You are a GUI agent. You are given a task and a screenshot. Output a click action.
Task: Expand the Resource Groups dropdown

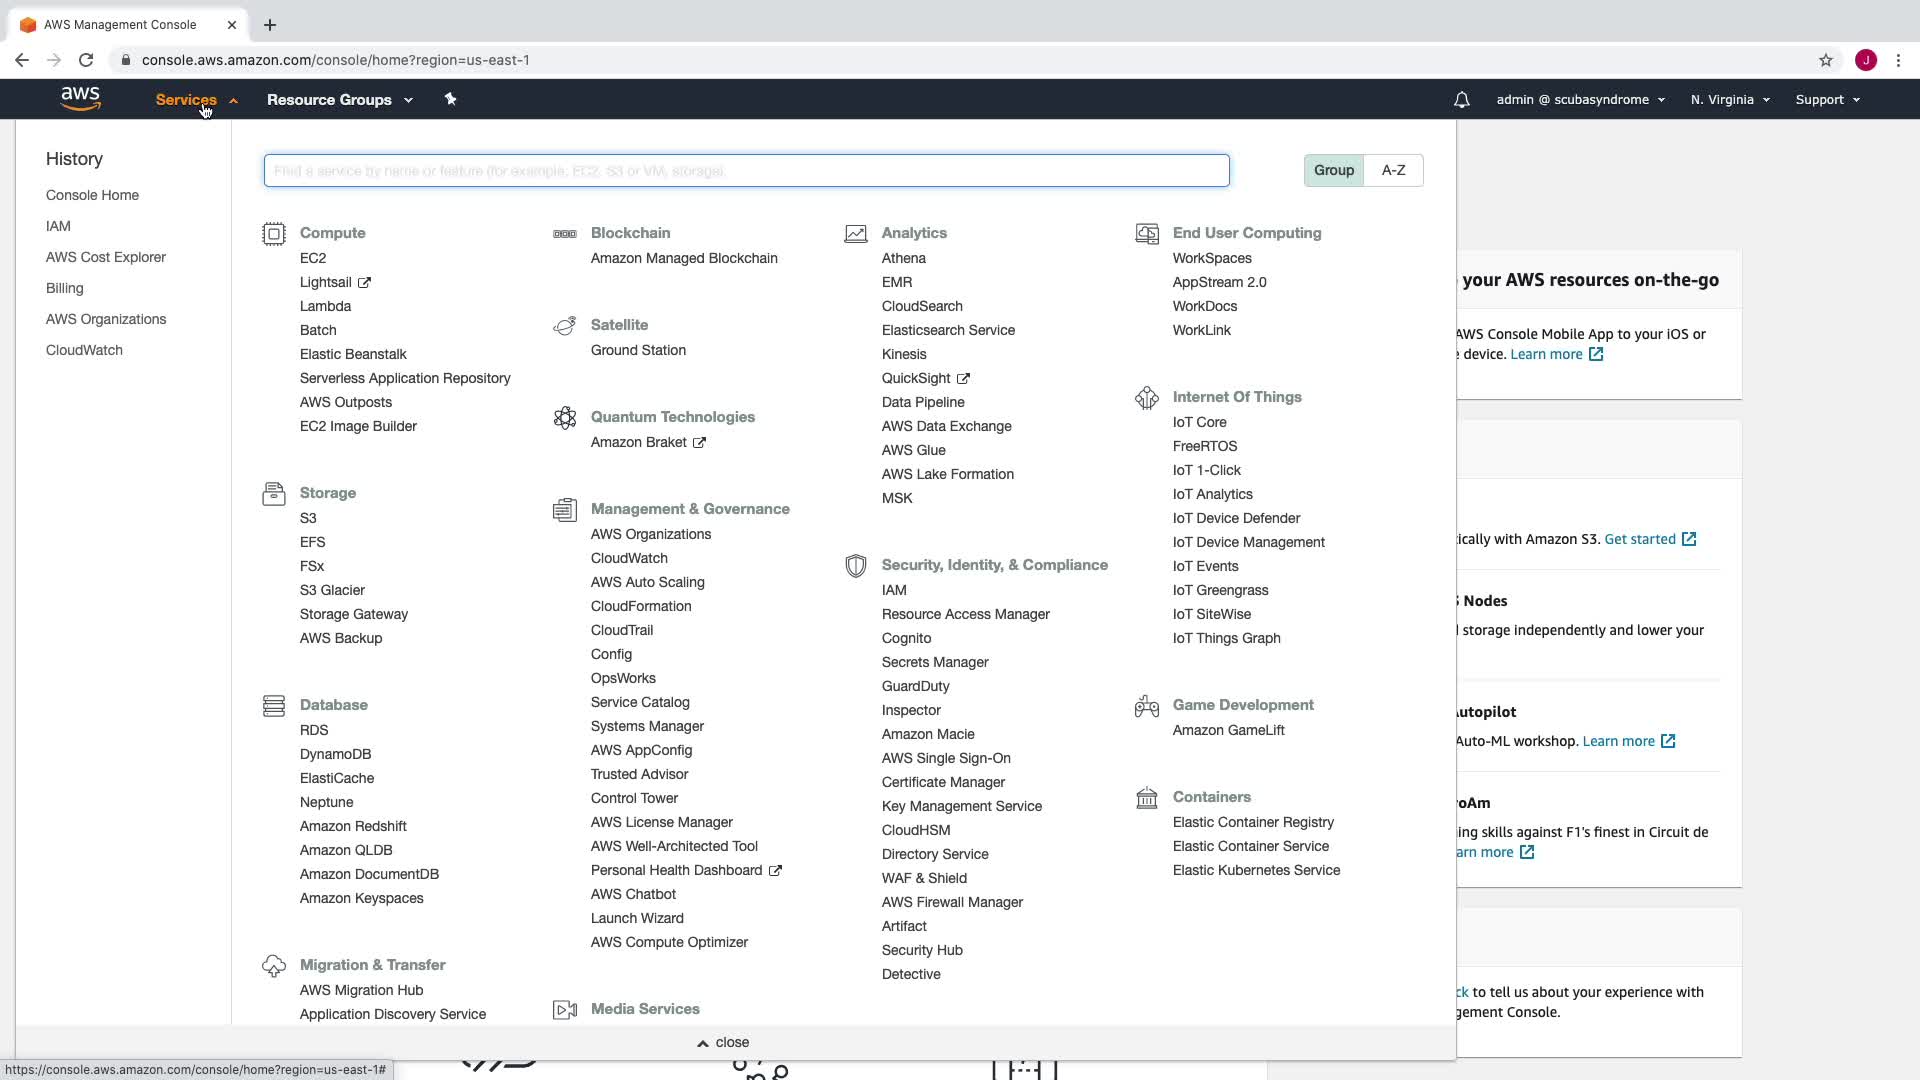339,100
